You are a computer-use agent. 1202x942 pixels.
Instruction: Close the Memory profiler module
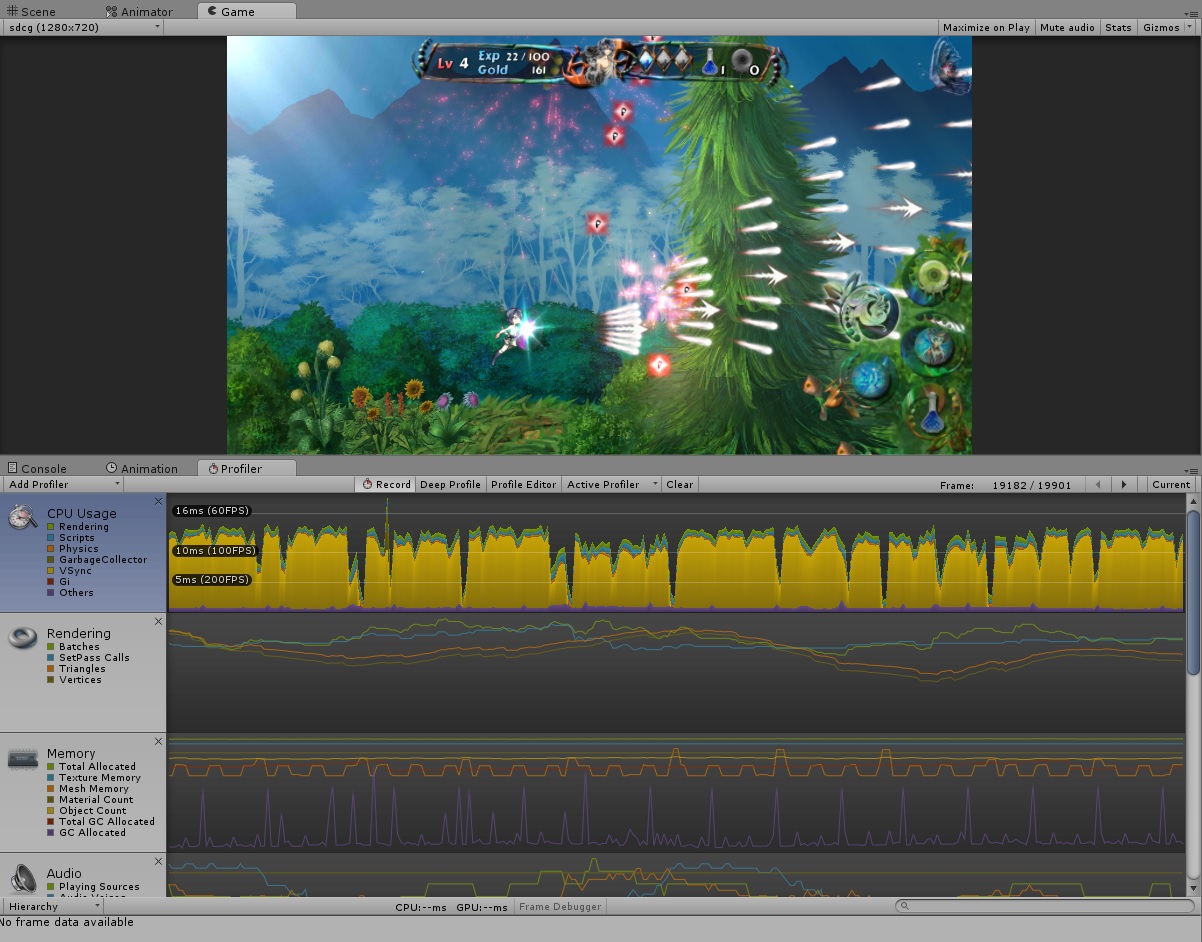click(x=158, y=741)
